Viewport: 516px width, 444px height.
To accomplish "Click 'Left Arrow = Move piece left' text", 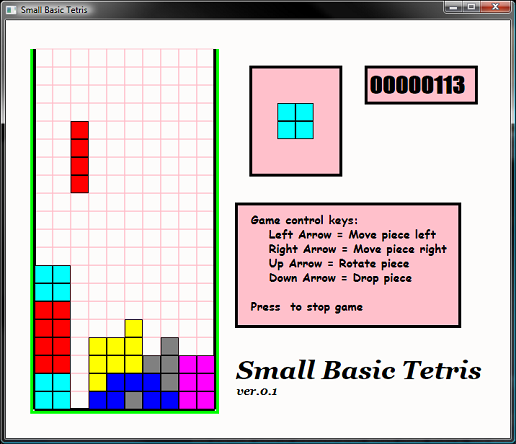I will pos(352,235).
